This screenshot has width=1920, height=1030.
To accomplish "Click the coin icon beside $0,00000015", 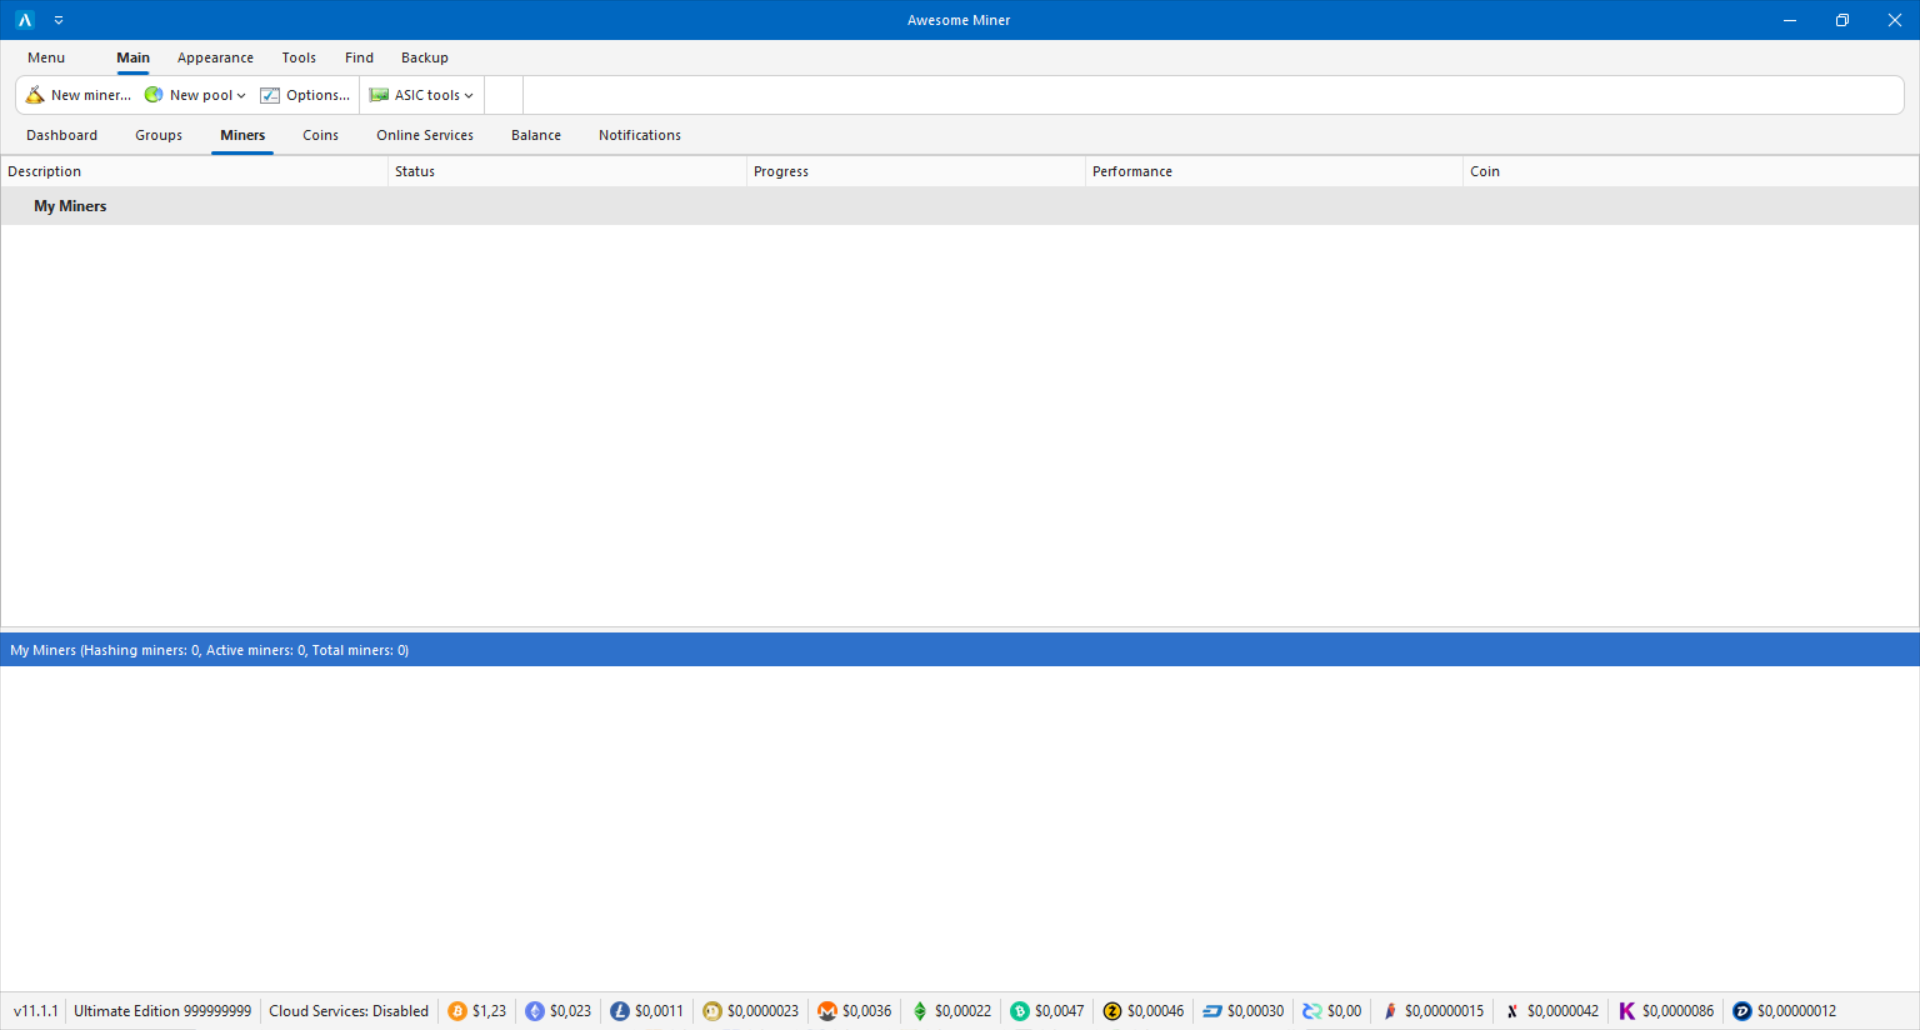I will 1390,1011.
